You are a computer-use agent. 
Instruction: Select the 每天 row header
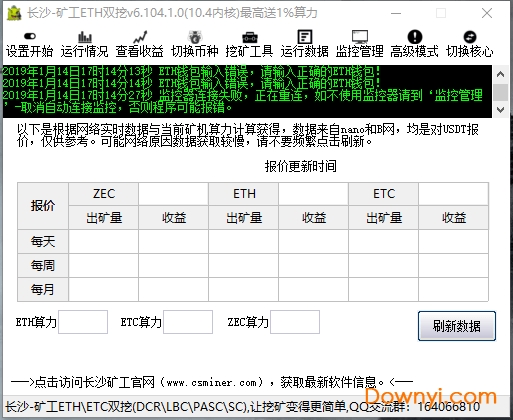click(x=43, y=241)
